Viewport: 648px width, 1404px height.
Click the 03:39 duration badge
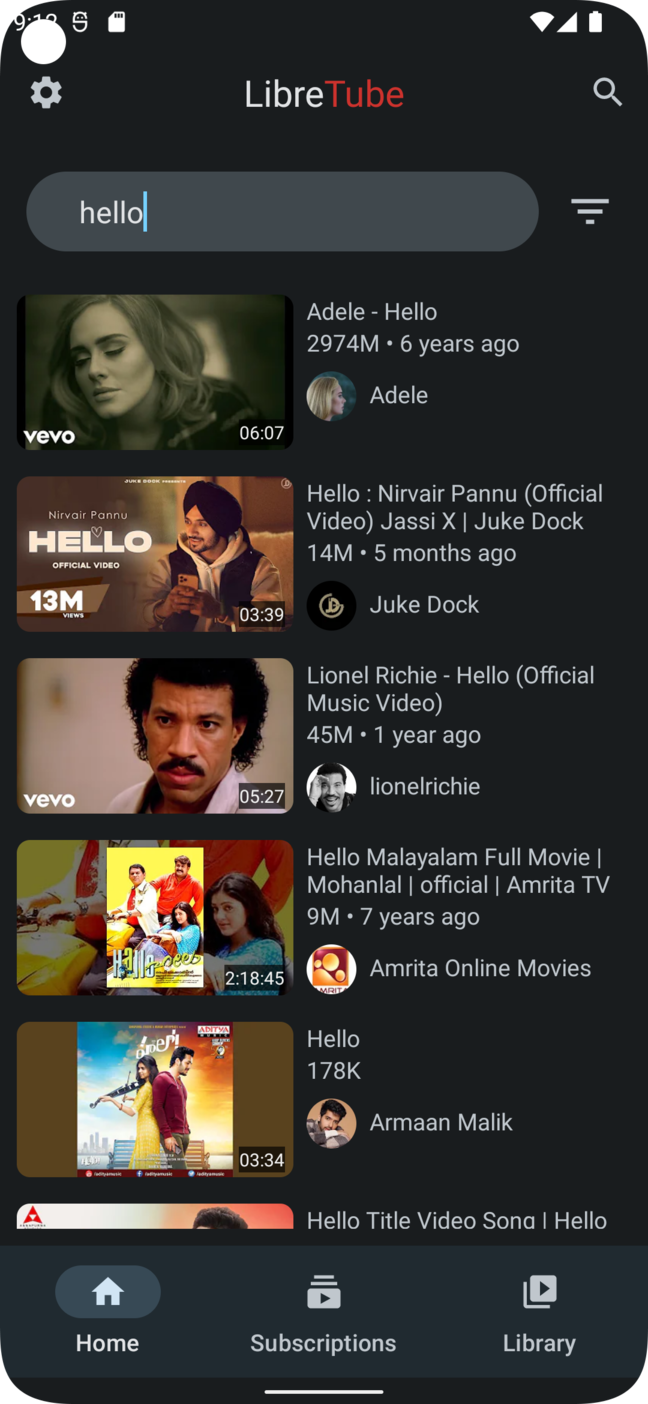pyautogui.click(x=262, y=615)
